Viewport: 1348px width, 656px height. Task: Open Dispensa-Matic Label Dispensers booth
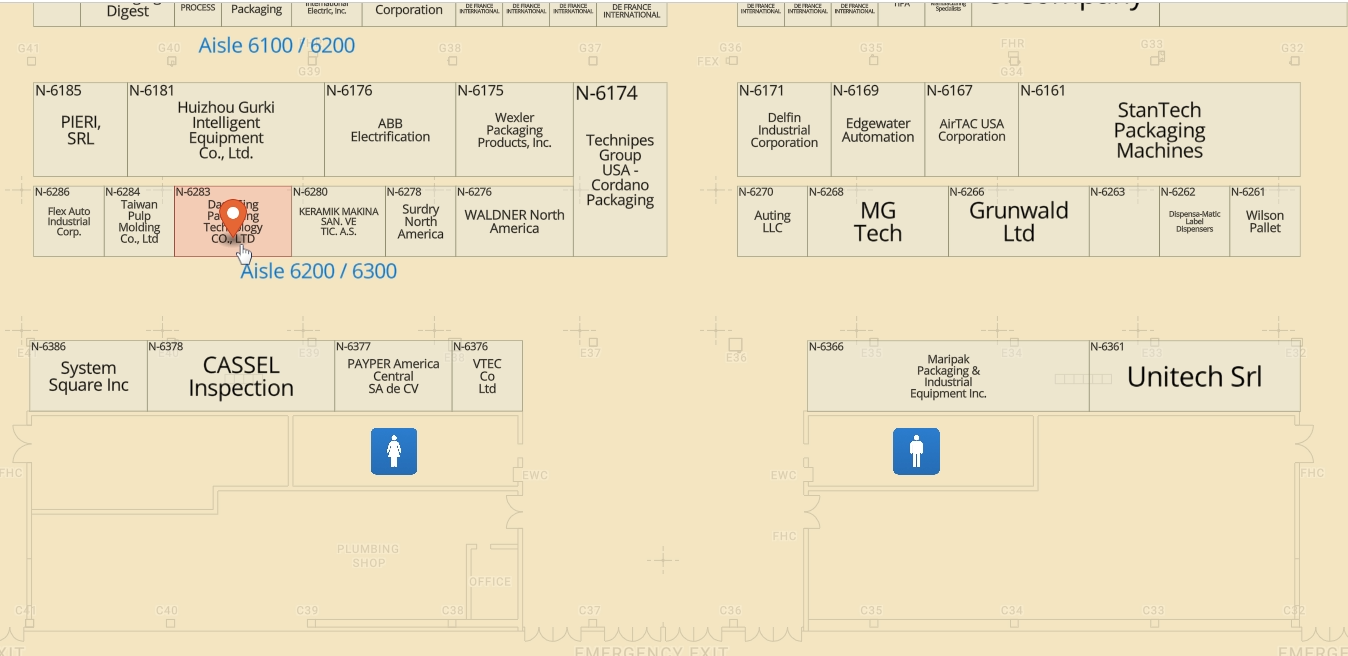tap(1195, 221)
